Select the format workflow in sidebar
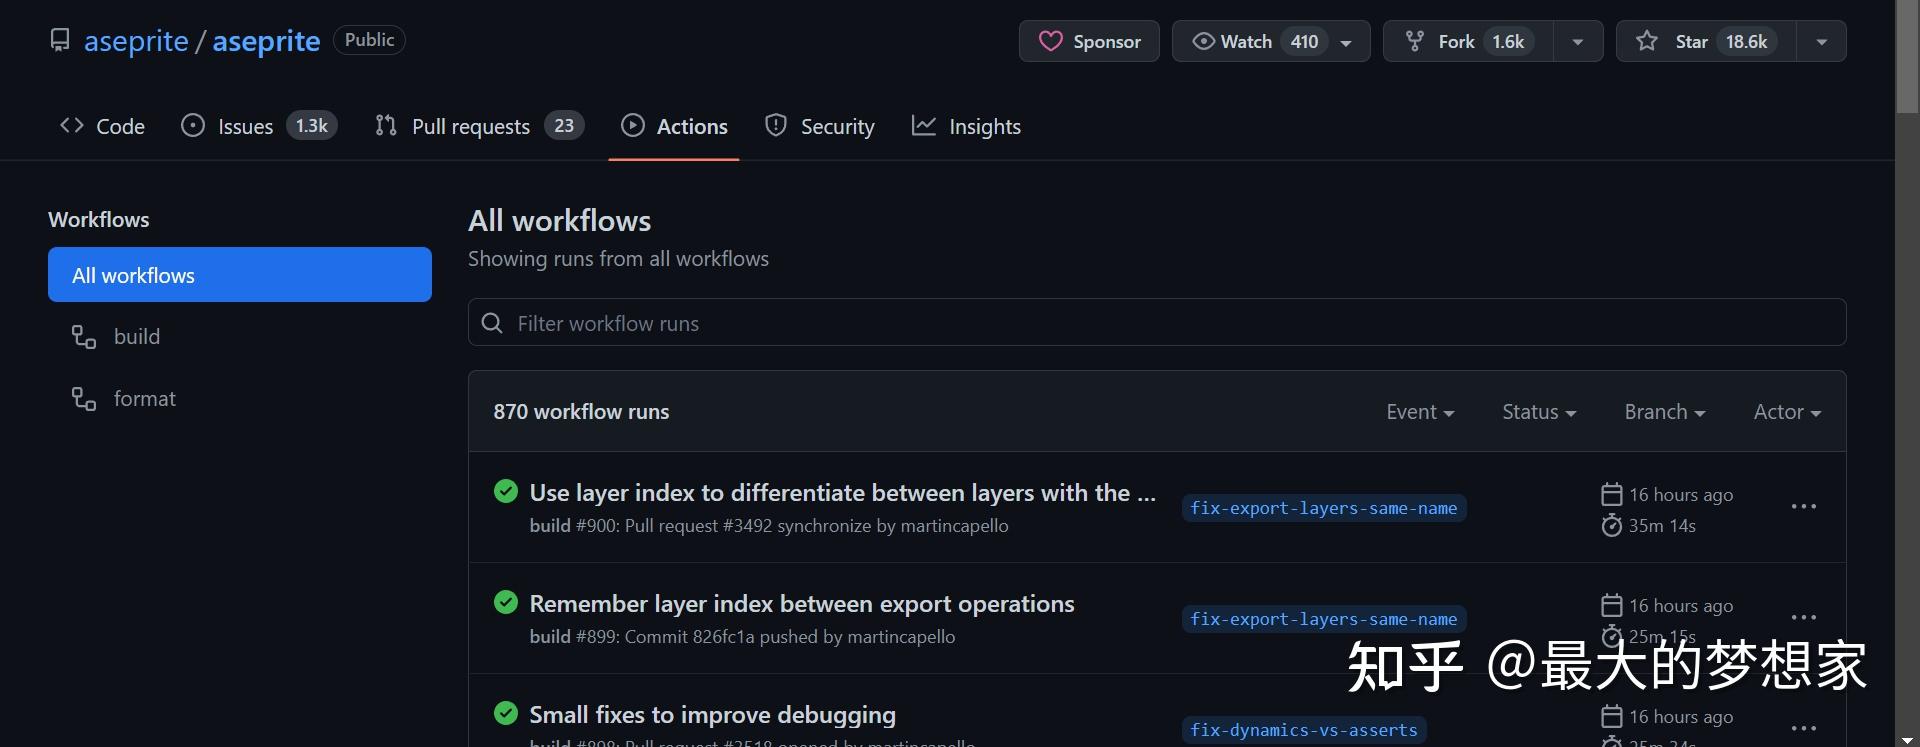The width and height of the screenshot is (1920, 747). pyautogui.click(x=240, y=399)
